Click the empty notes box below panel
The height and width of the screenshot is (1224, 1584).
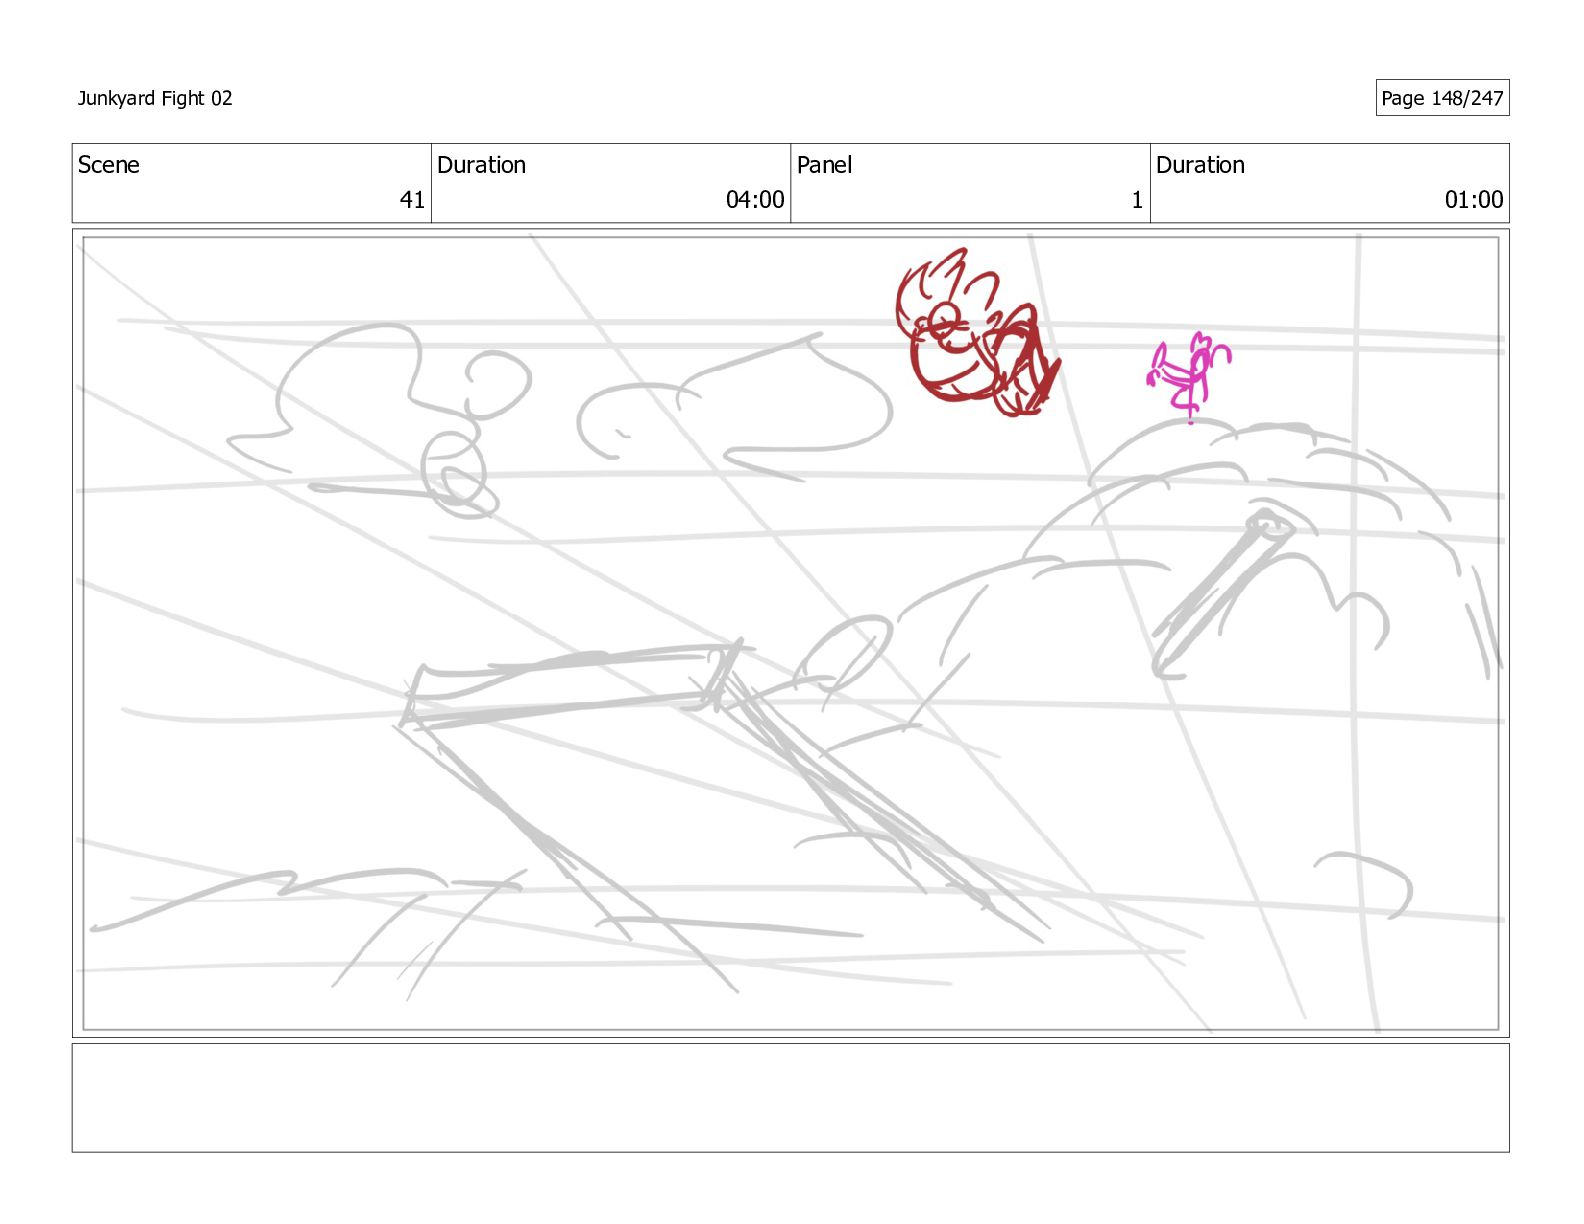790,1098
